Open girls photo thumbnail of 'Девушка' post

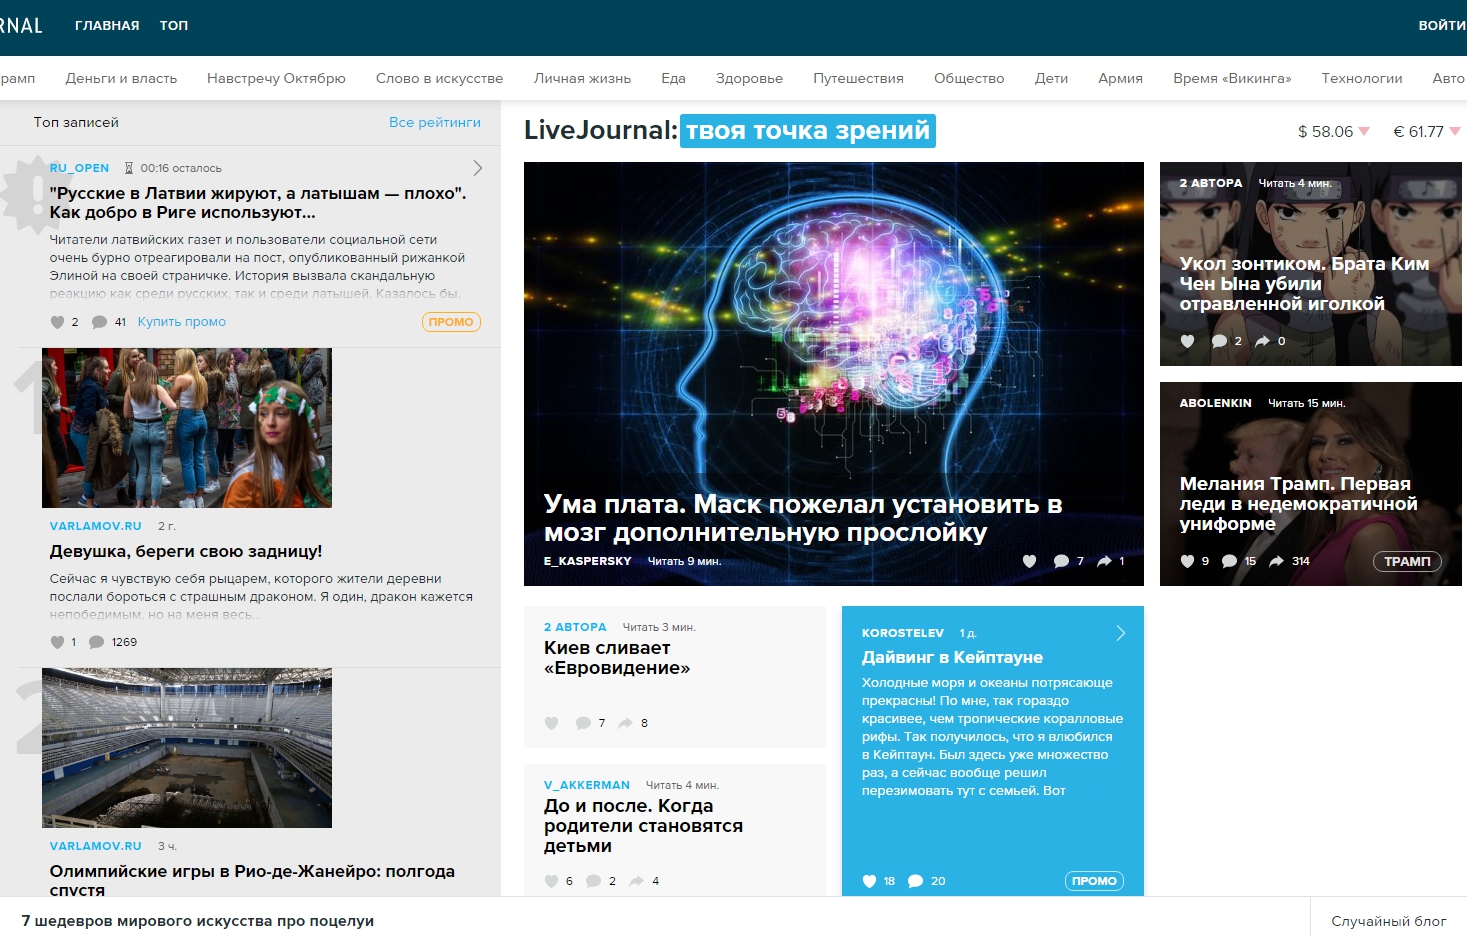coord(187,428)
